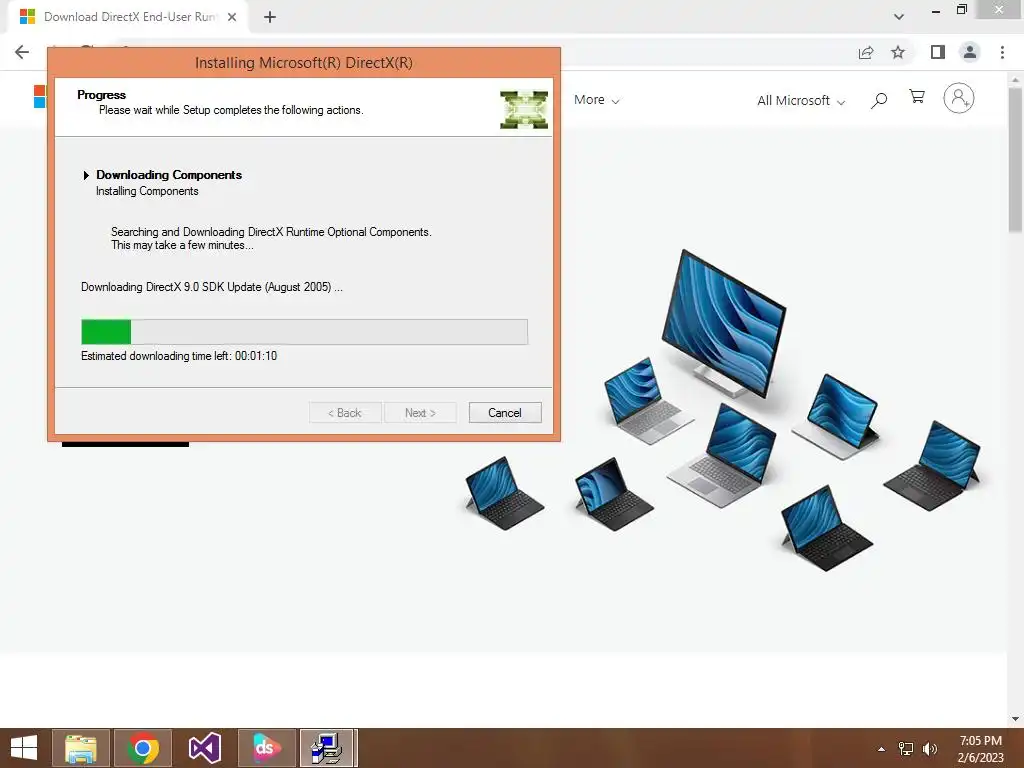Viewport: 1024px width, 768px height.
Task: Toggle the Chrome side panel
Action: coord(938,52)
